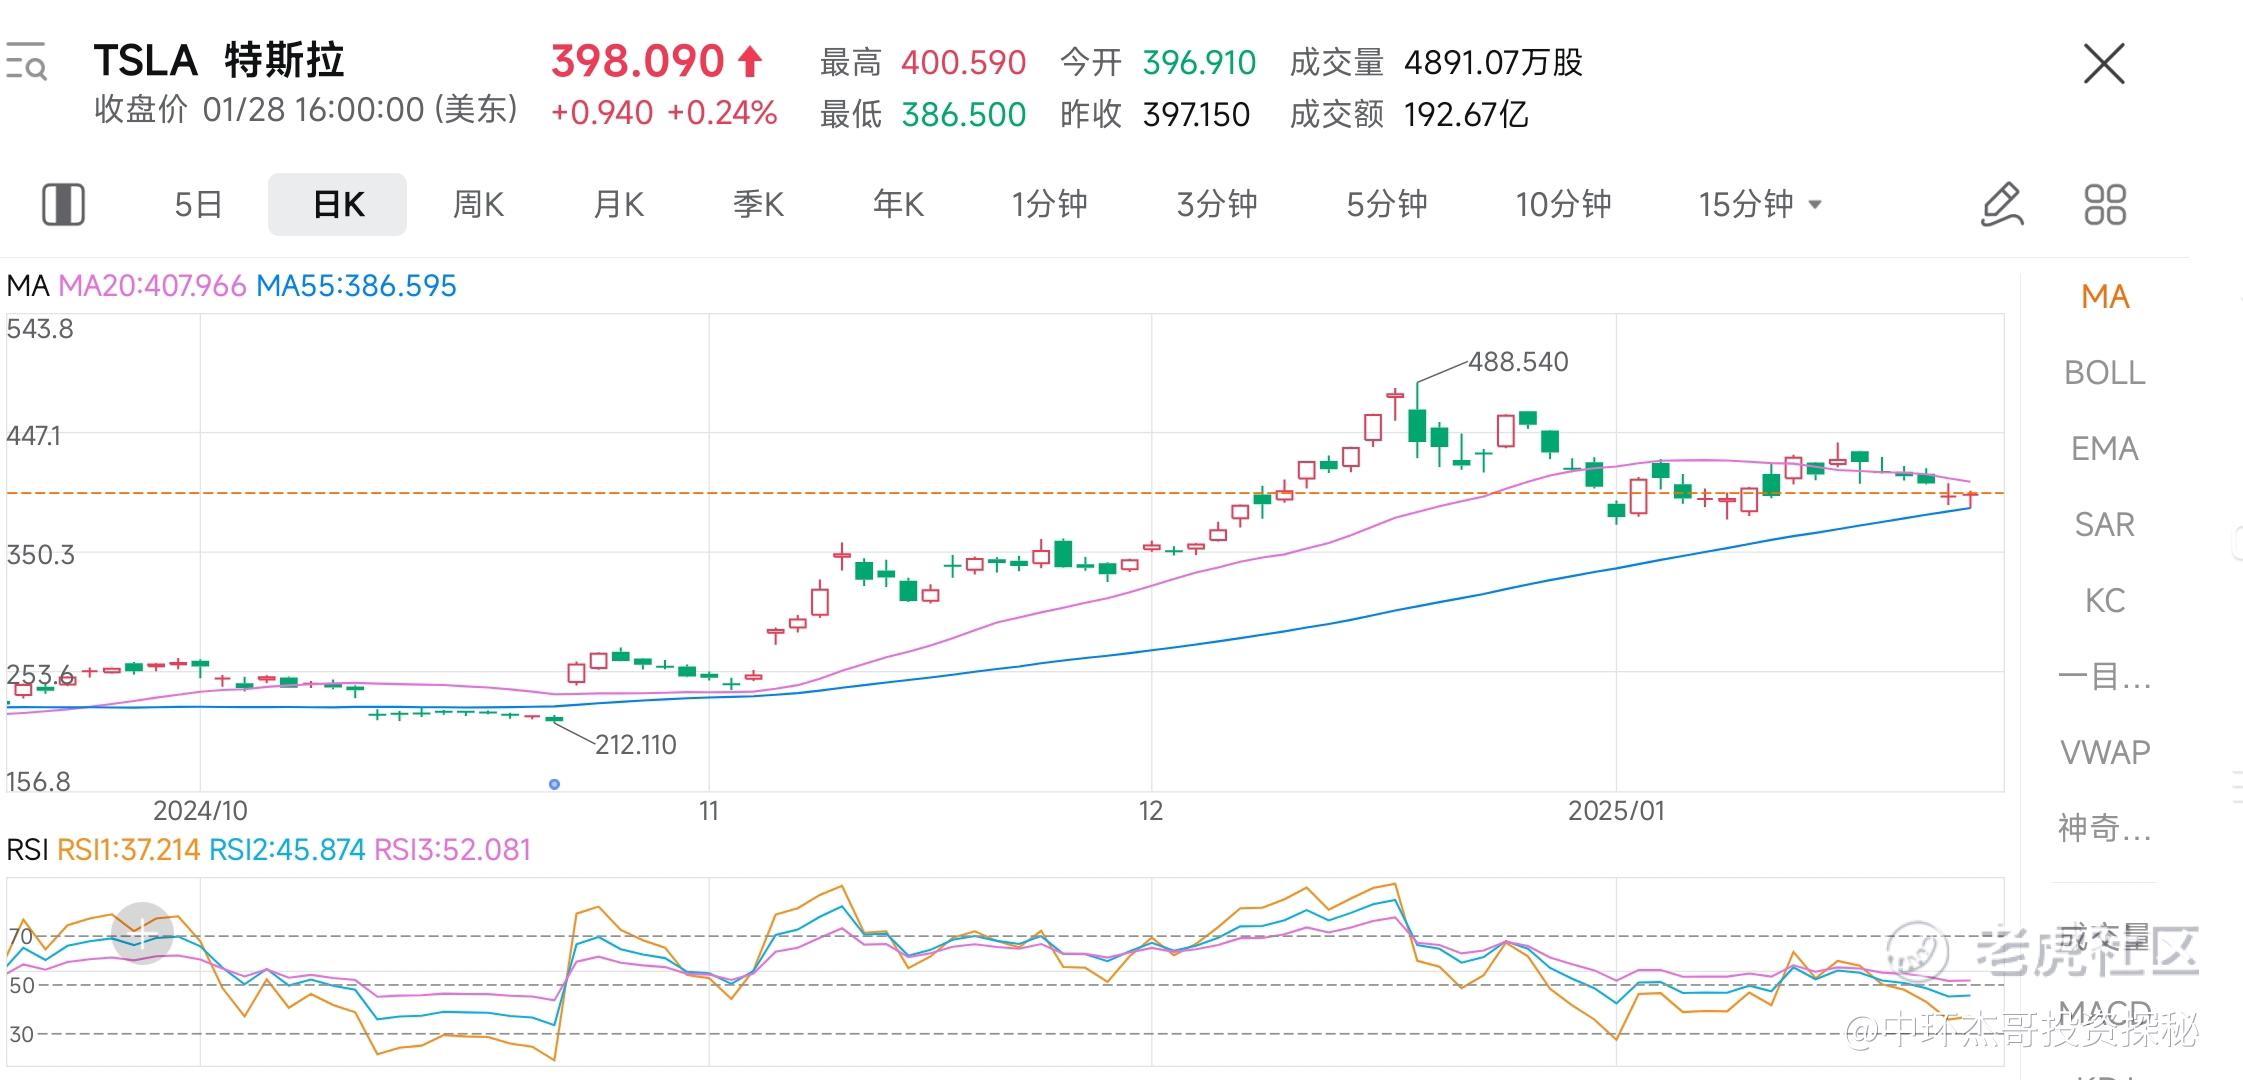Click the TSLA 特斯拉 stock title
The height and width of the screenshot is (1080, 2243).
(x=219, y=61)
